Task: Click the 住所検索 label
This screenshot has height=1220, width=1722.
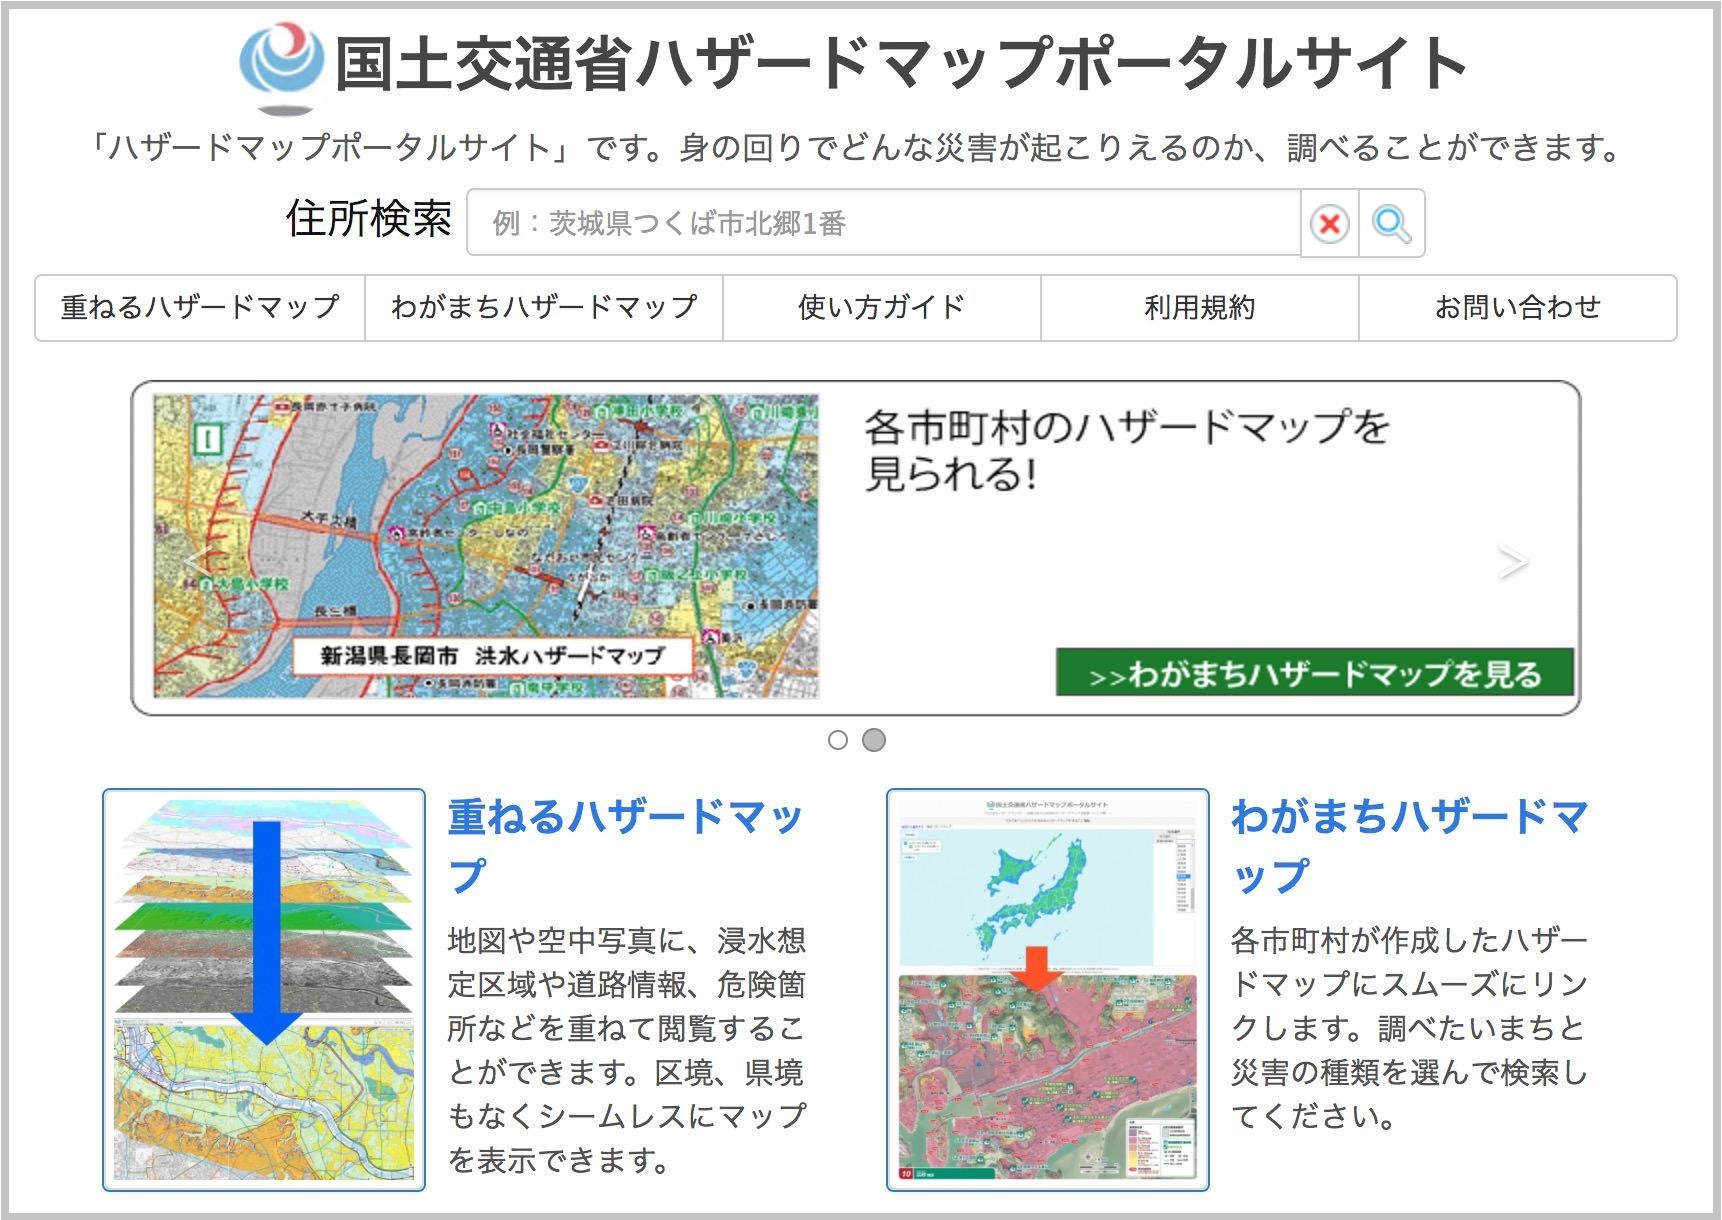Action: pos(369,219)
